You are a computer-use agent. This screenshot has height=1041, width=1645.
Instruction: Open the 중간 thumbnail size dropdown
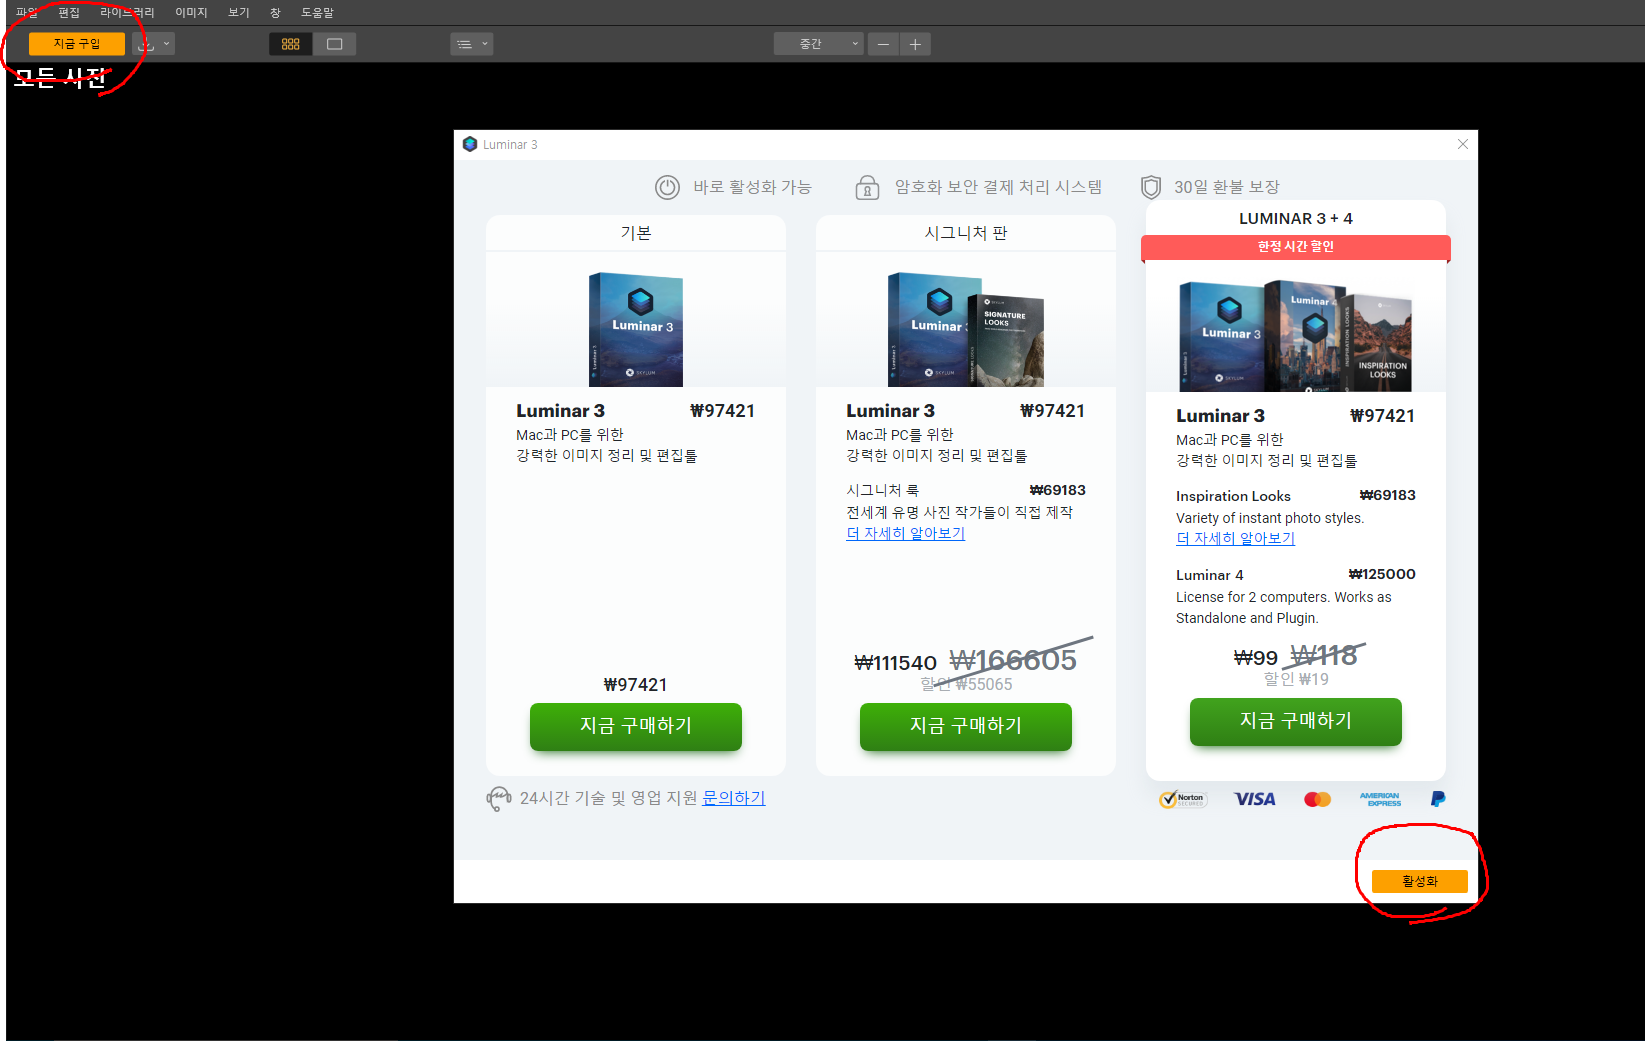pyautogui.click(x=818, y=44)
